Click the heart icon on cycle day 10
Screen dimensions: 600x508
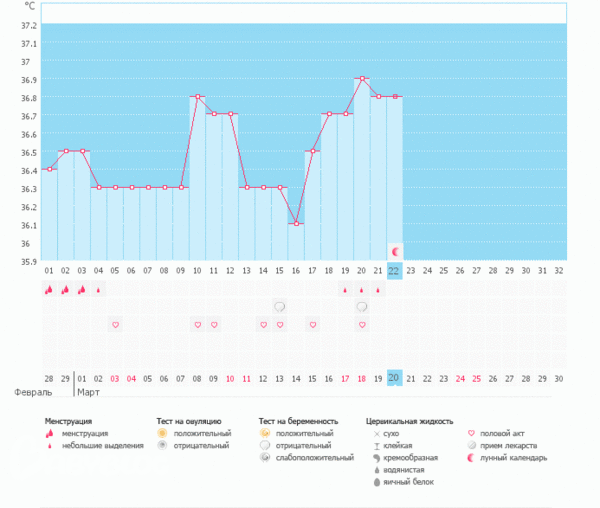(x=197, y=325)
